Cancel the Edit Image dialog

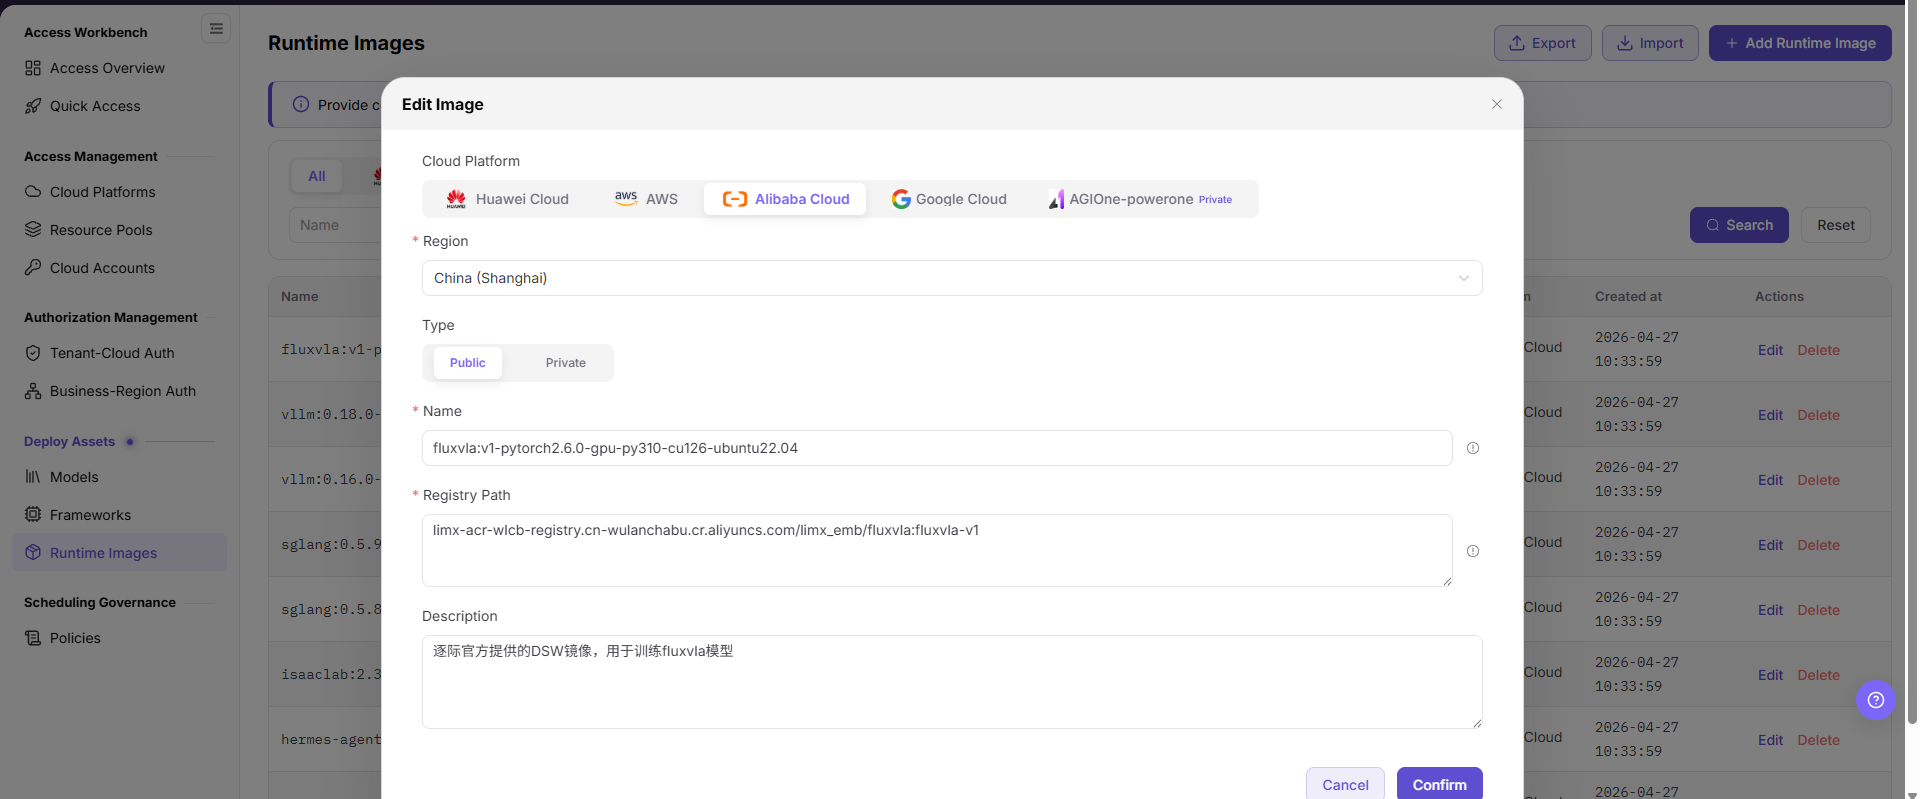point(1345,784)
